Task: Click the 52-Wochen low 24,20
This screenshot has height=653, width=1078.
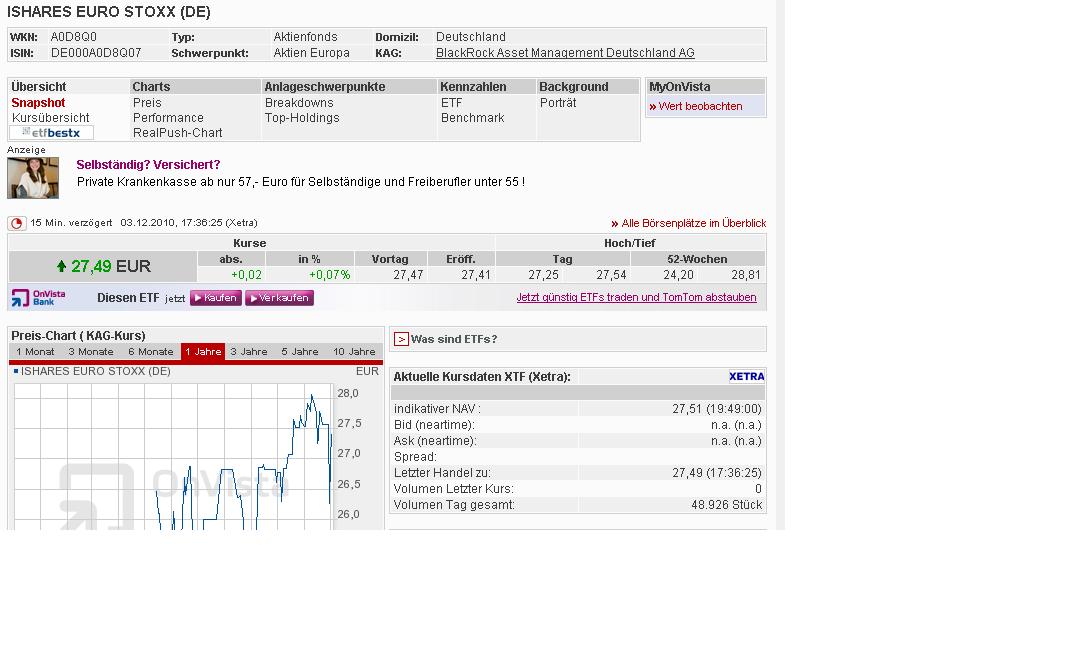Action: [678, 275]
